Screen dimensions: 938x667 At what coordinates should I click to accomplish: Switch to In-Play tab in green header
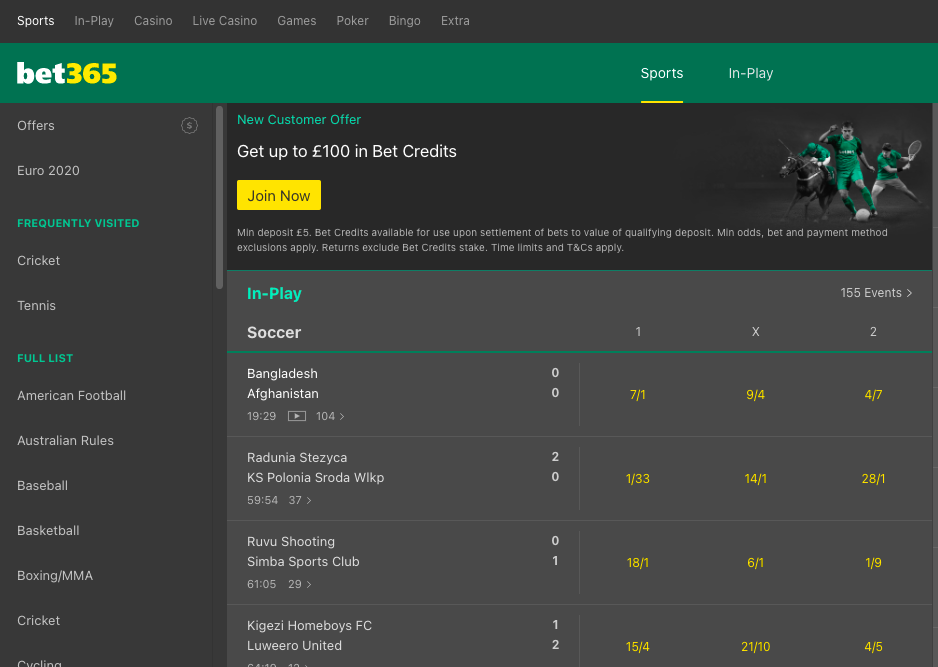751,74
